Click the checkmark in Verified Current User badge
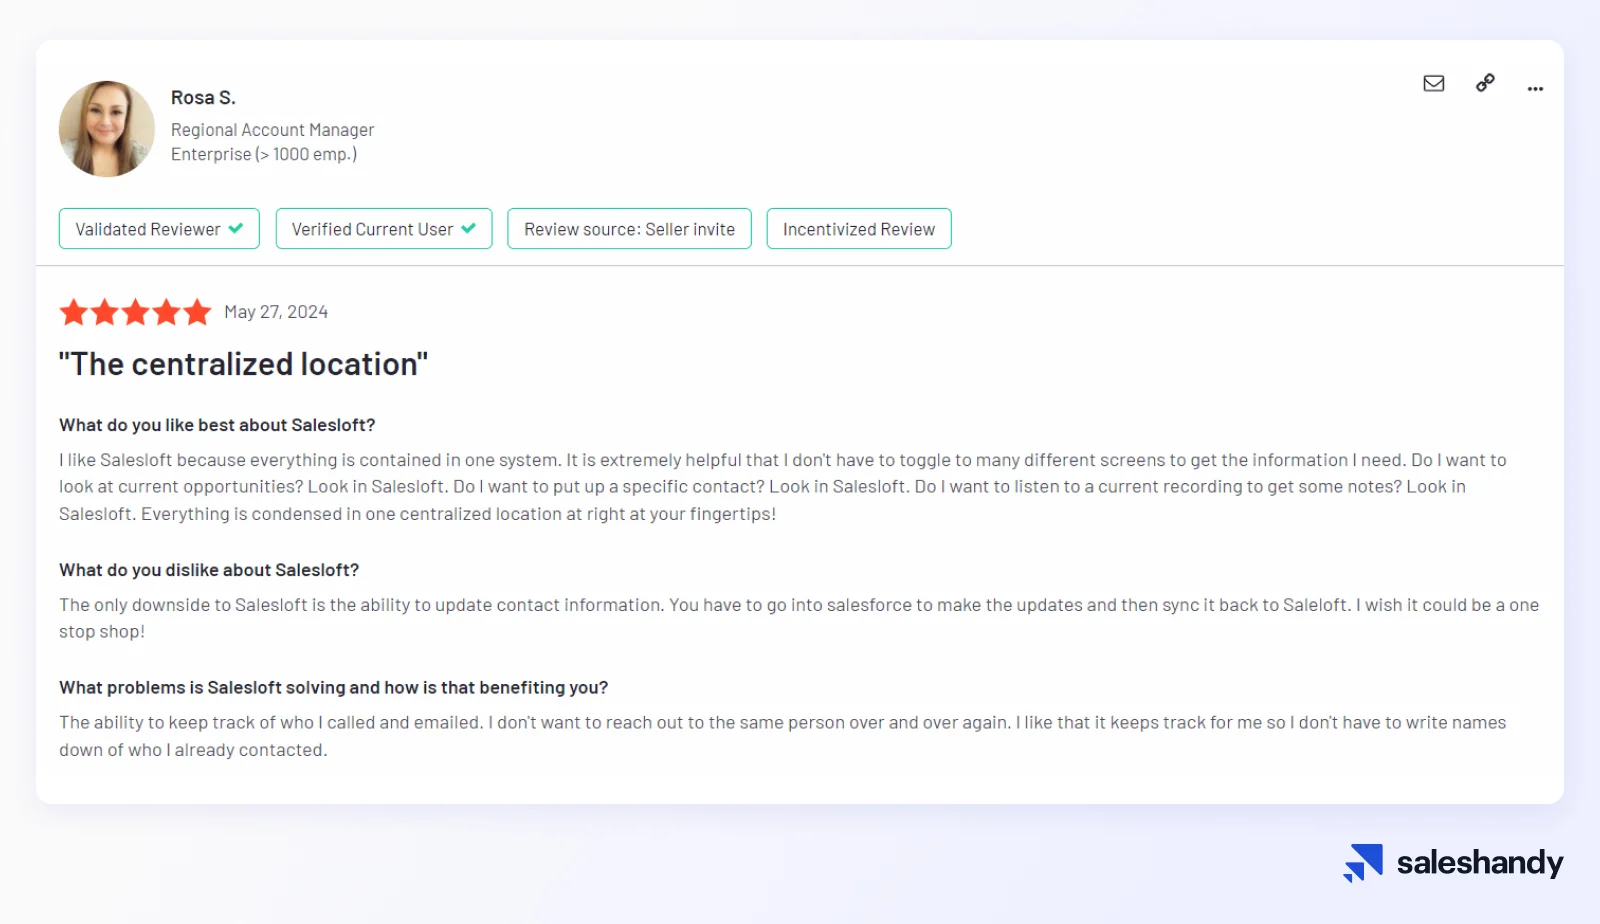1600x924 pixels. 468,228
